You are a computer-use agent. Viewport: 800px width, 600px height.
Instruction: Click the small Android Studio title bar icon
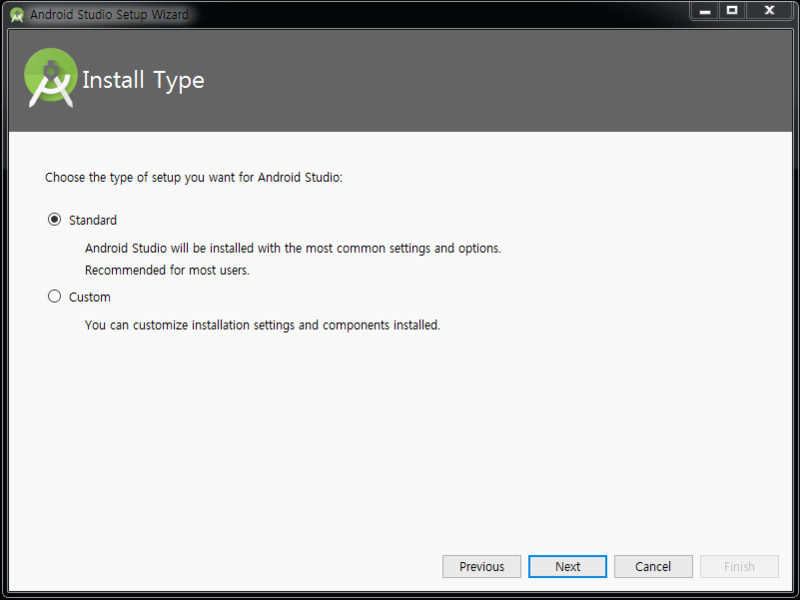pyautogui.click(x=17, y=15)
